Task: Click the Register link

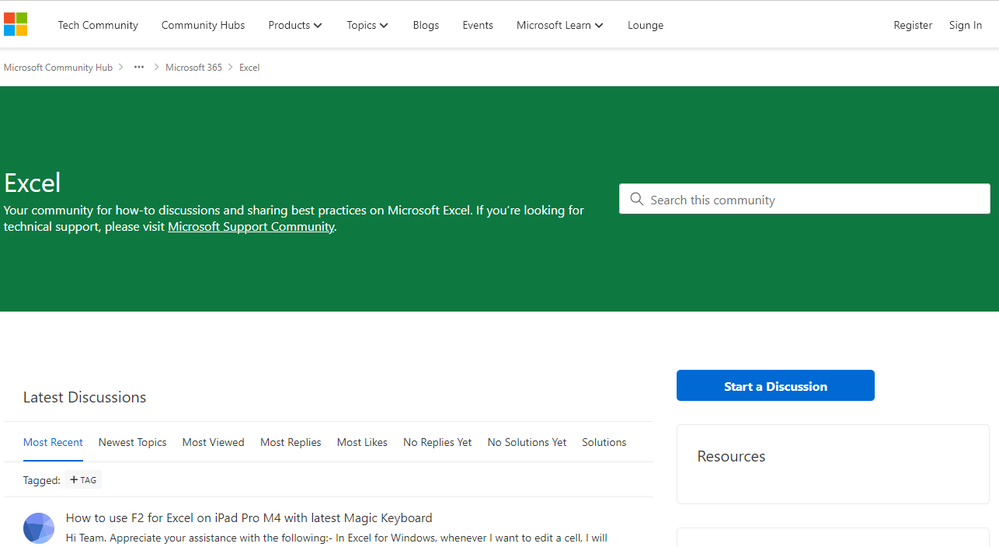Action: (912, 25)
